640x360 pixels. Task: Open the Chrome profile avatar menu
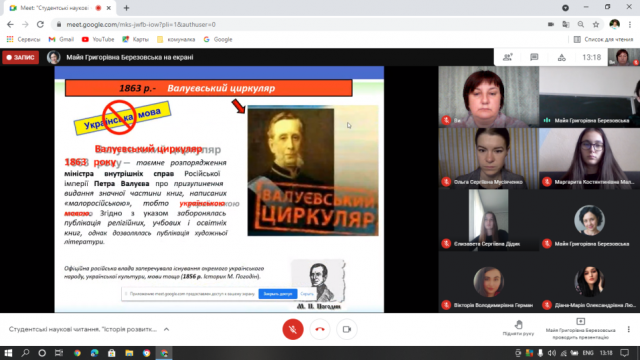point(614,24)
